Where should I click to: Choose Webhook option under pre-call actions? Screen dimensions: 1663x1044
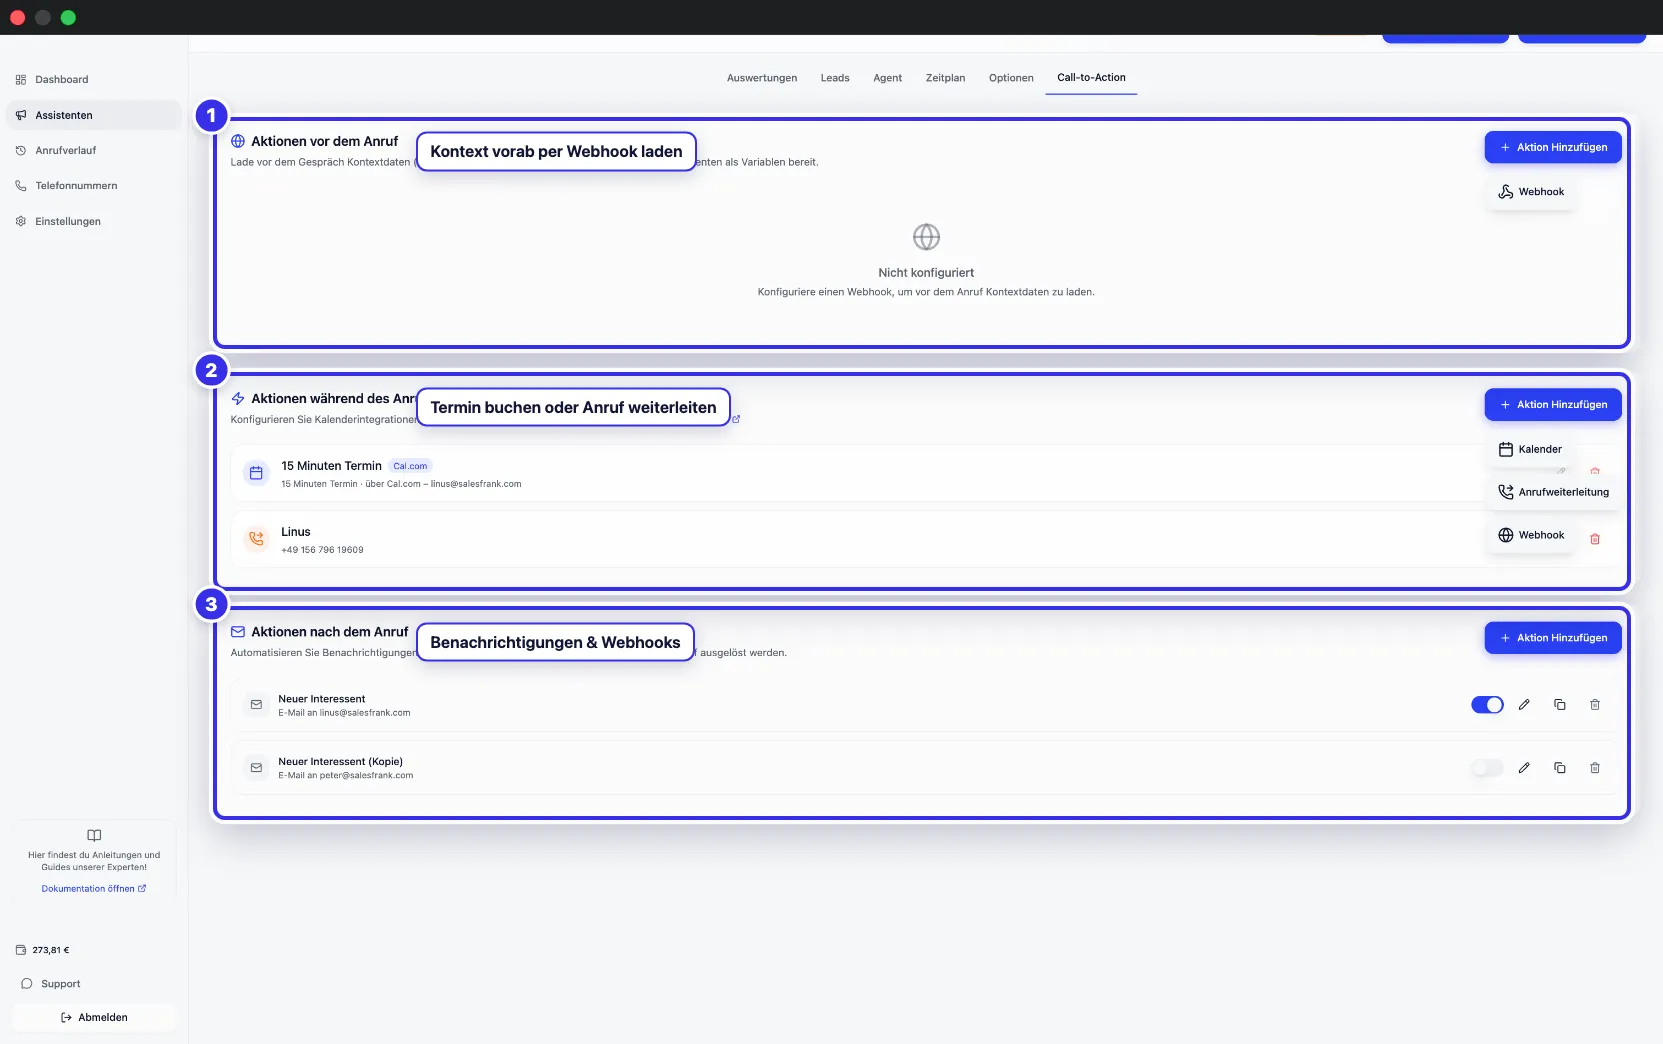1532,192
